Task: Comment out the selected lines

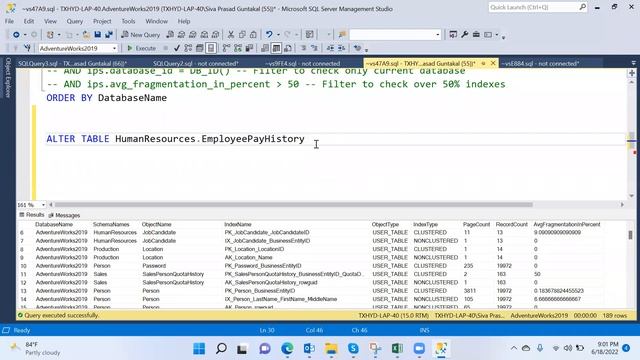Action: [x=303, y=48]
